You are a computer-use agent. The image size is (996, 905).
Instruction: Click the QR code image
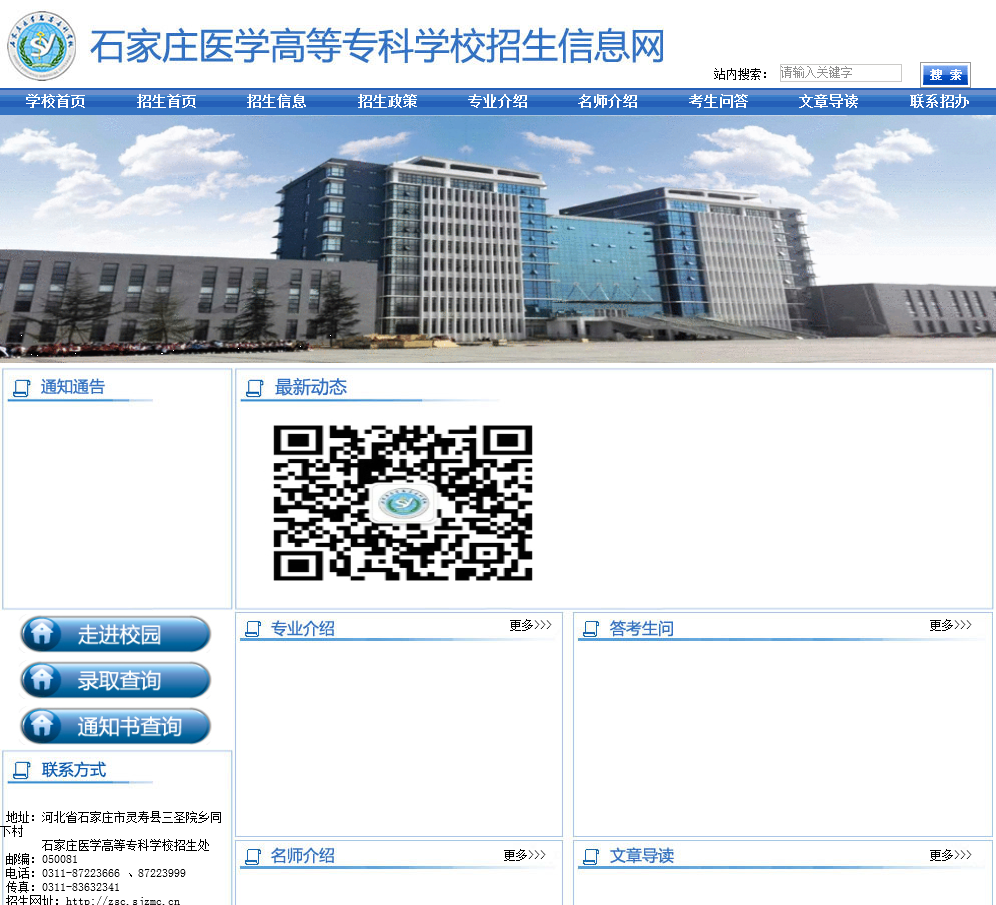[x=403, y=502]
